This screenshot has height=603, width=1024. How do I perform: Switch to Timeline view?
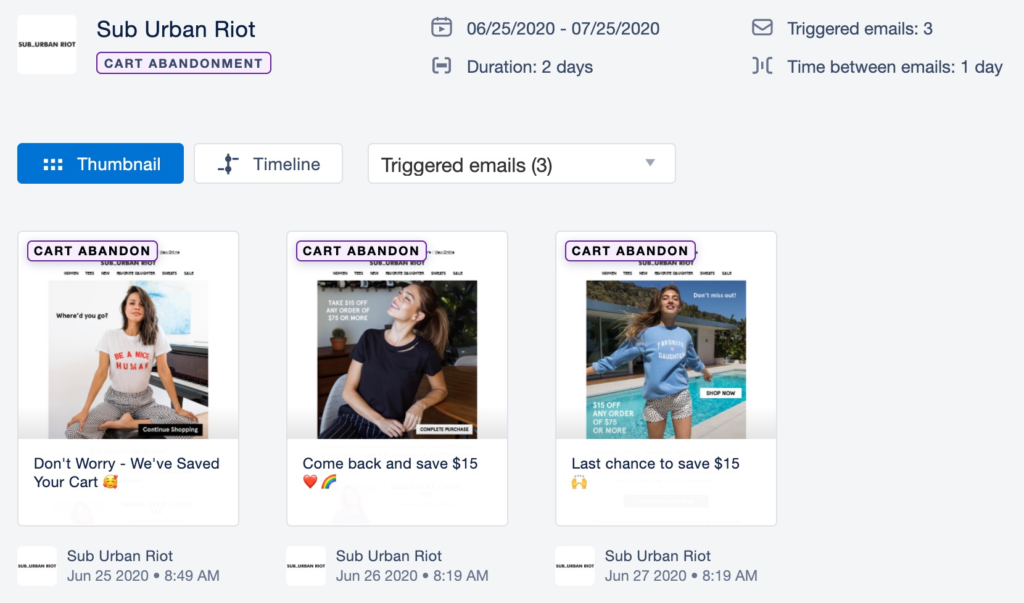(x=268, y=163)
